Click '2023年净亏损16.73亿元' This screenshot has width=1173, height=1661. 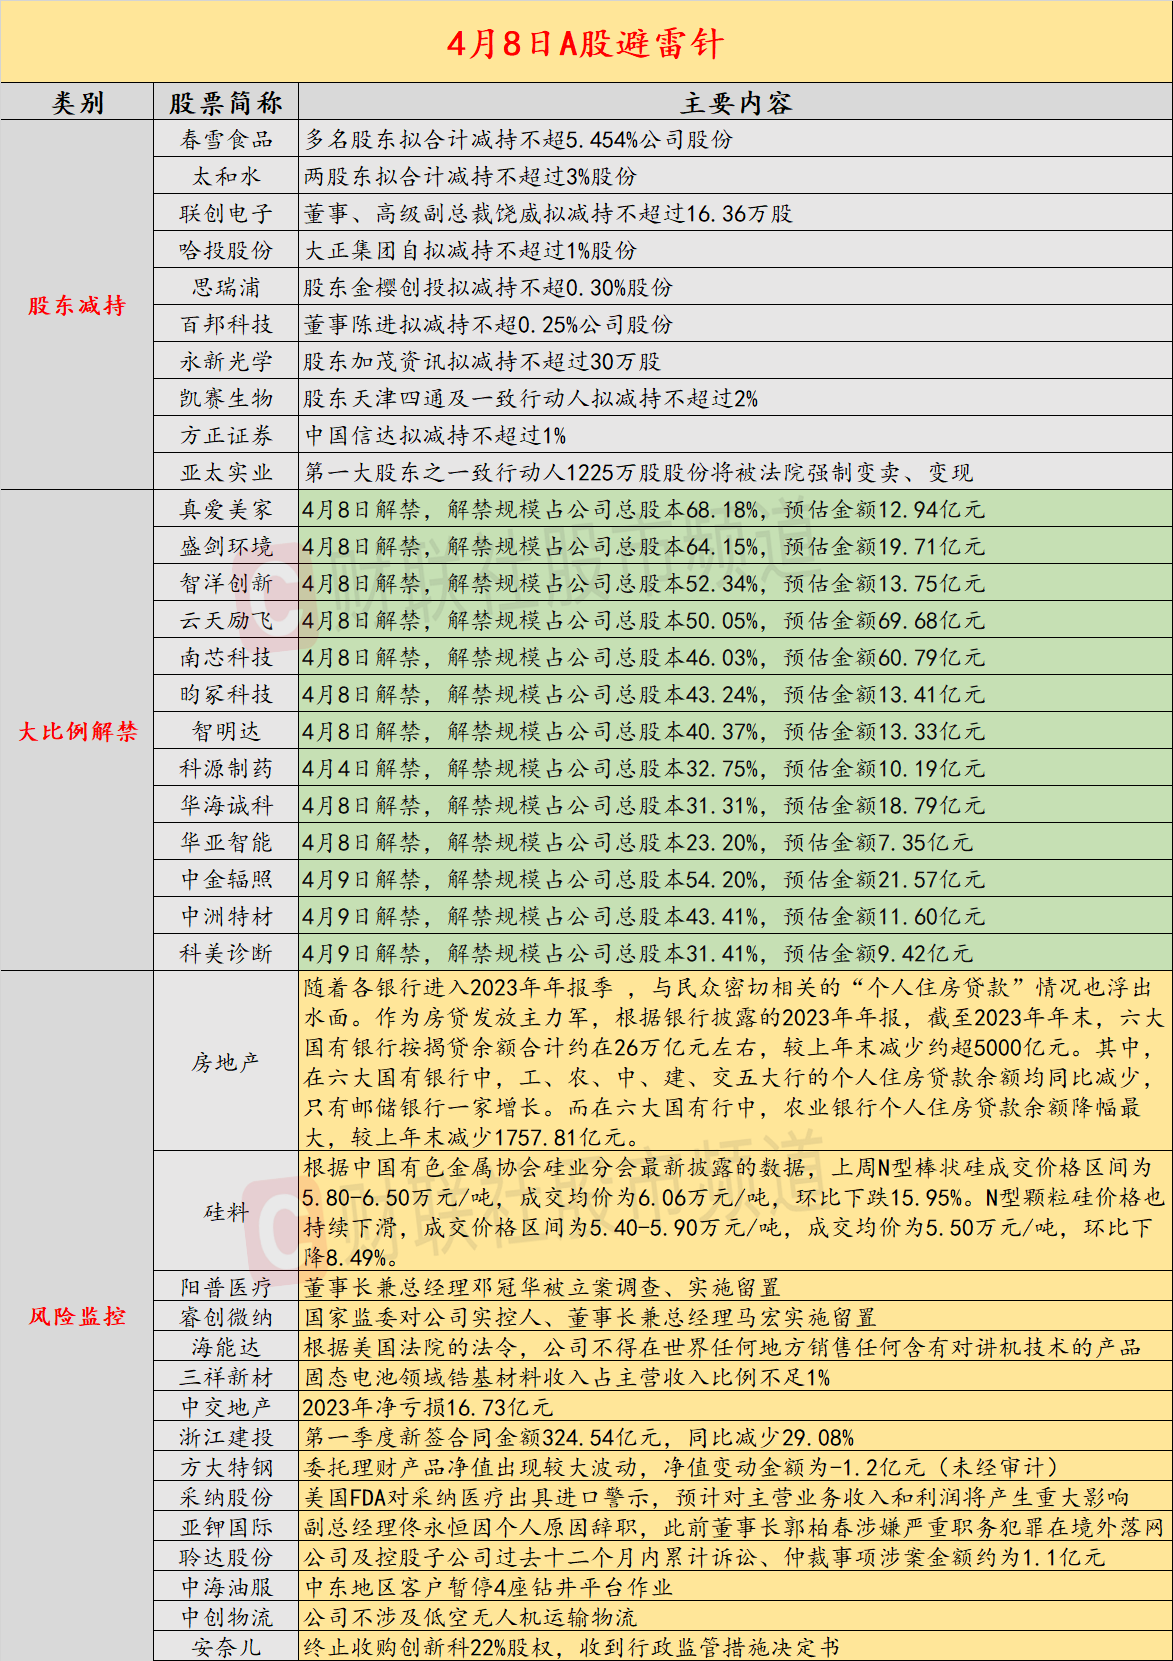427,1407
